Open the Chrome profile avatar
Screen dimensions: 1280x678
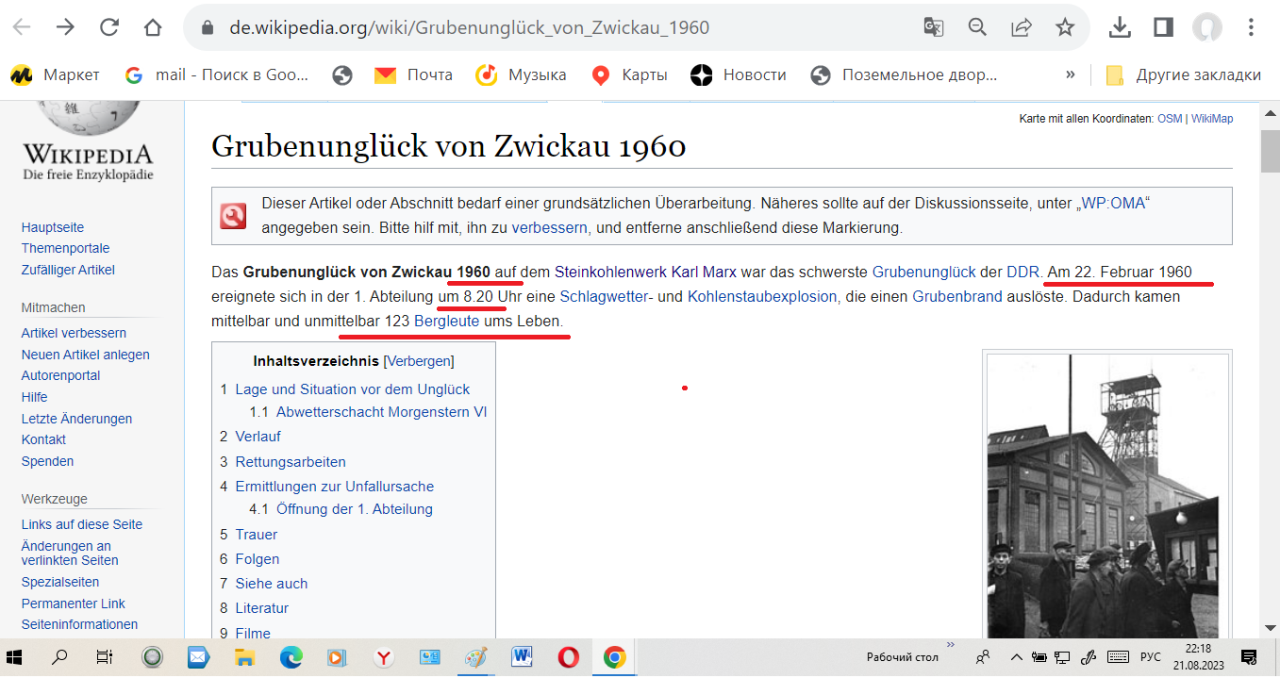point(1207,27)
